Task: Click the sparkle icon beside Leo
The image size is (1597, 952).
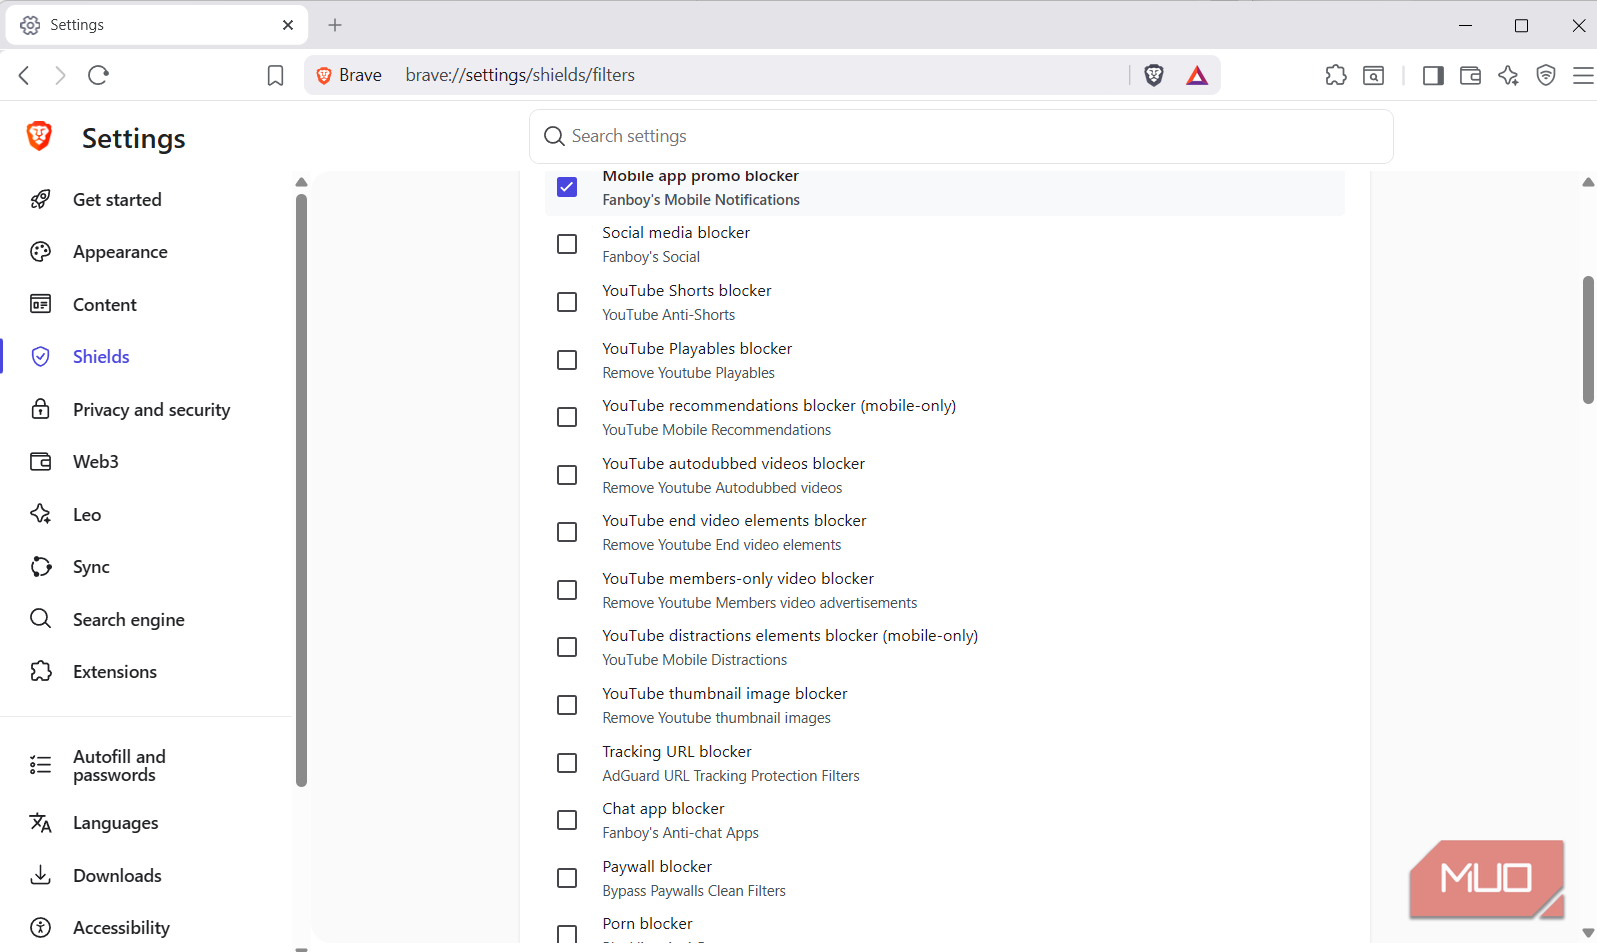Action: coord(41,514)
